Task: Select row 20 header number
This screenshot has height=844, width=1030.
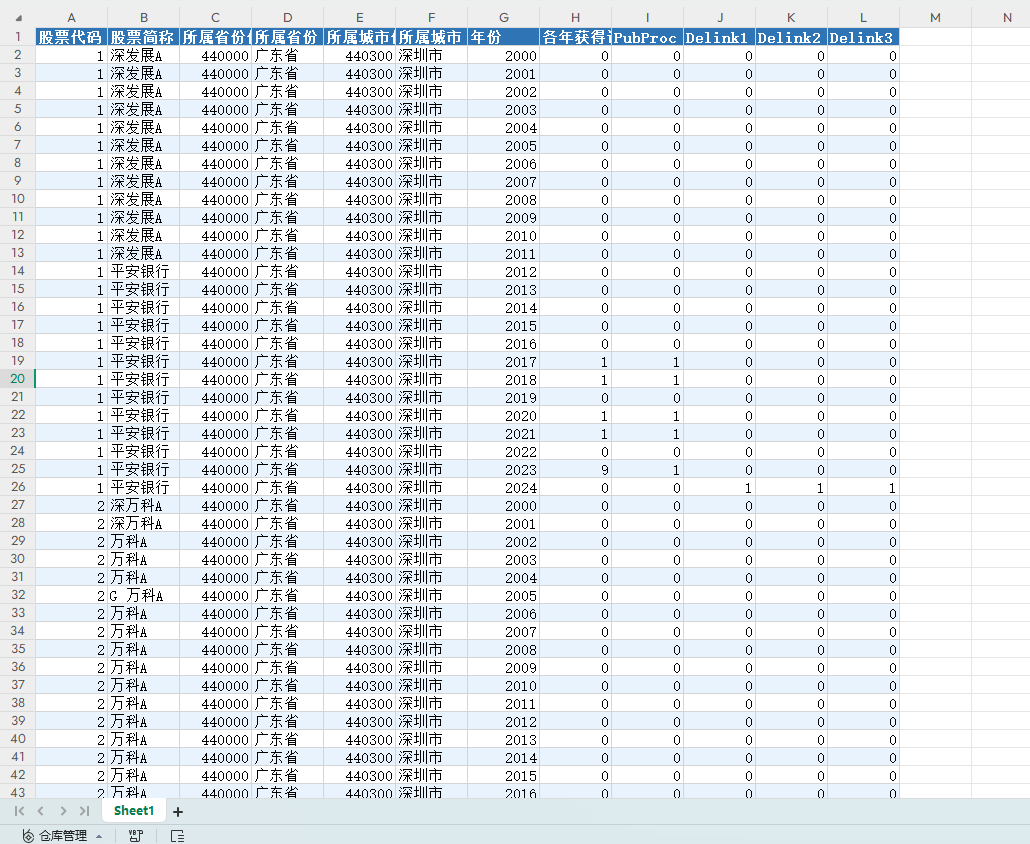Action: coord(18,379)
